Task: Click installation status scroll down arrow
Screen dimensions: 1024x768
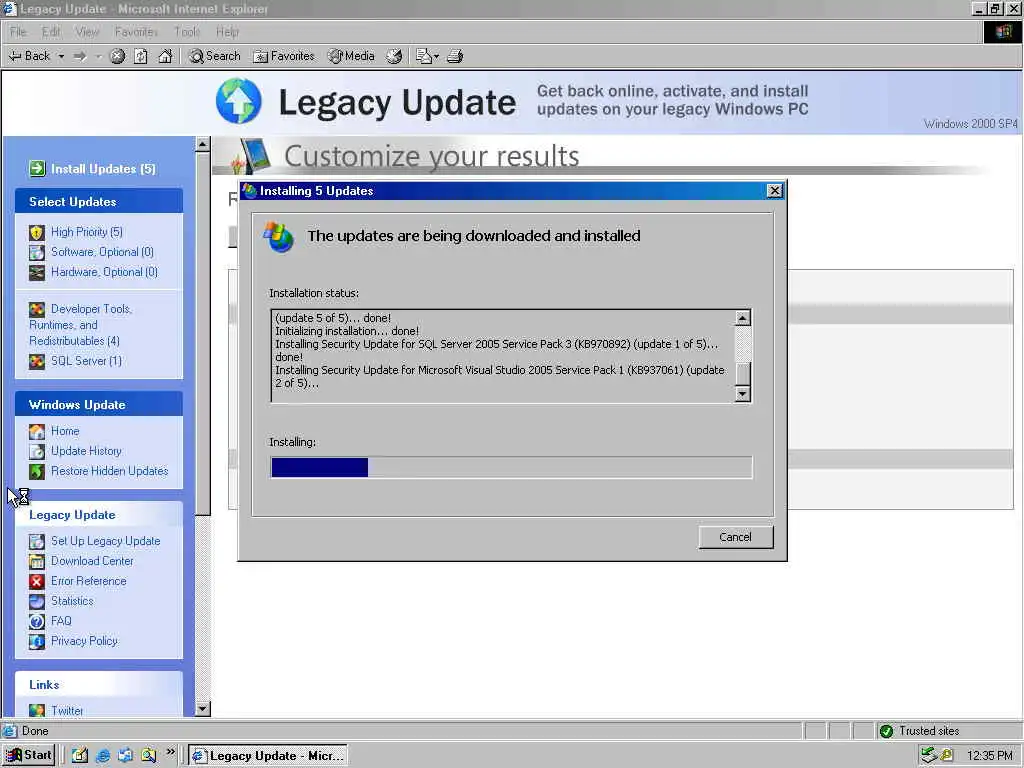Action: 743,394
